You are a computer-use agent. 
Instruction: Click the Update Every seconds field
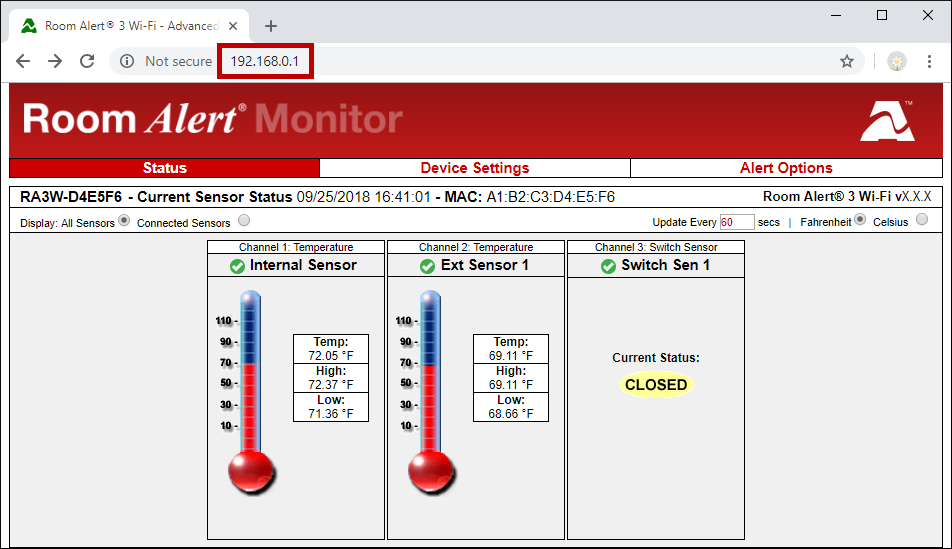pos(737,222)
